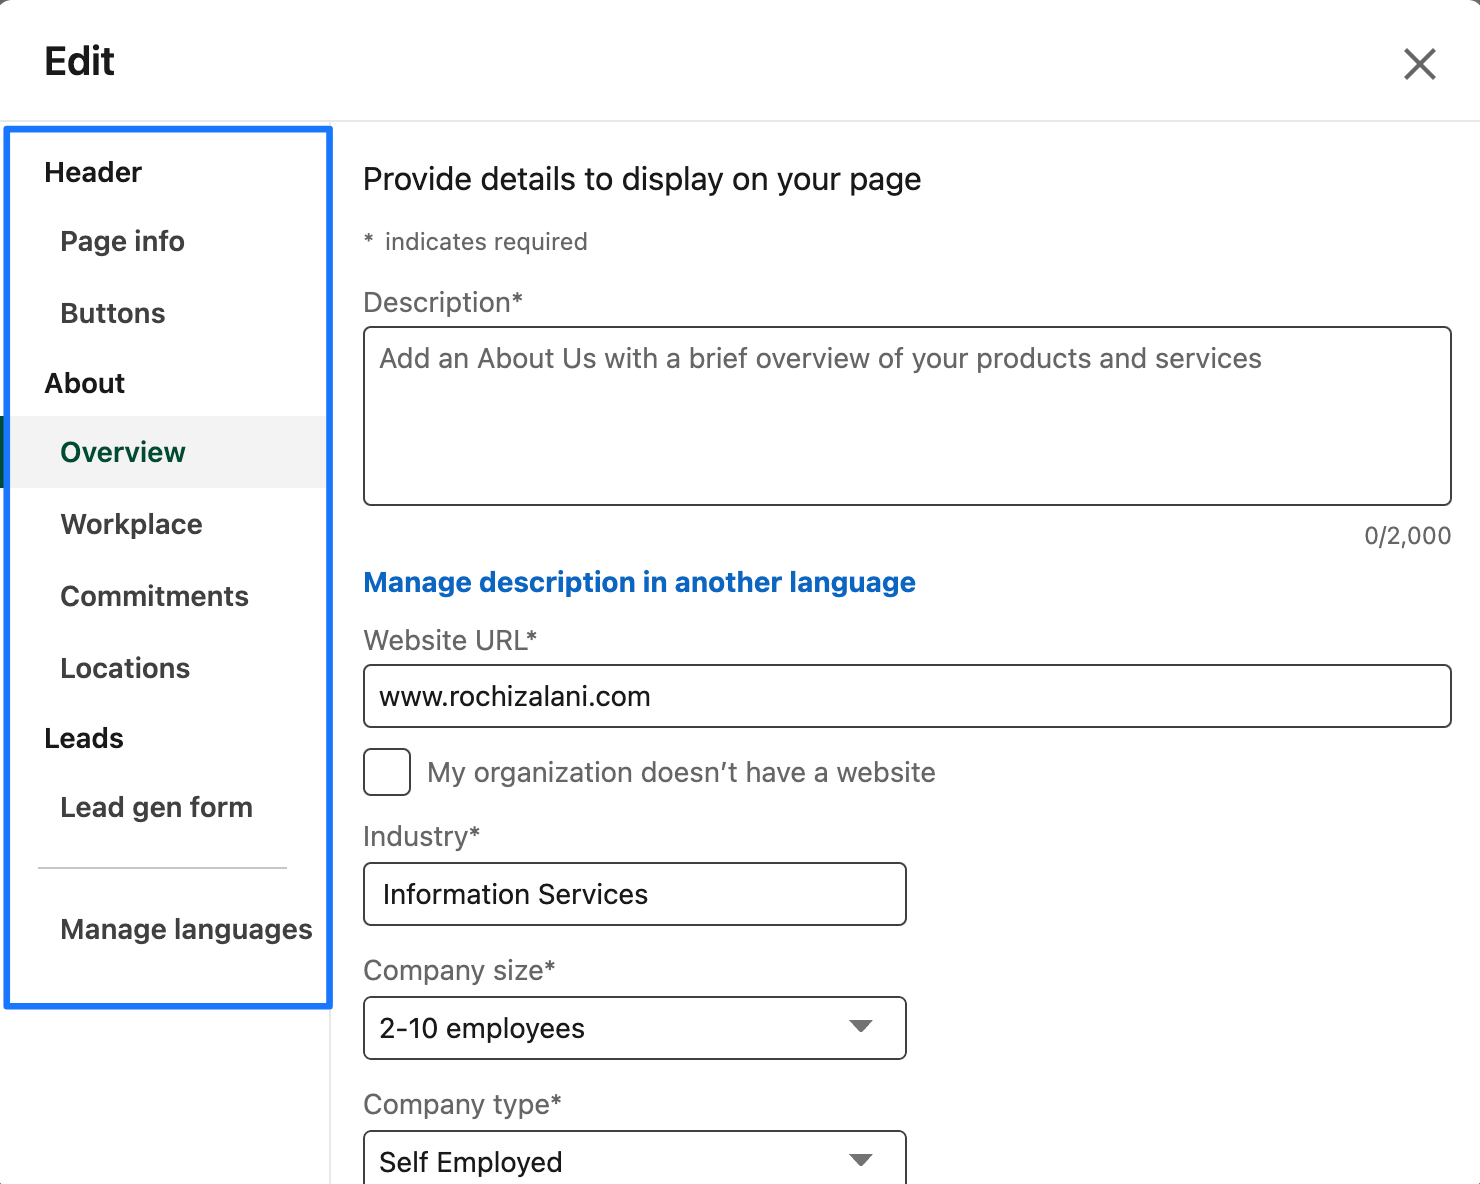Select the About section
Image resolution: width=1480 pixels, height=1184 pixels.
(84, 383)
